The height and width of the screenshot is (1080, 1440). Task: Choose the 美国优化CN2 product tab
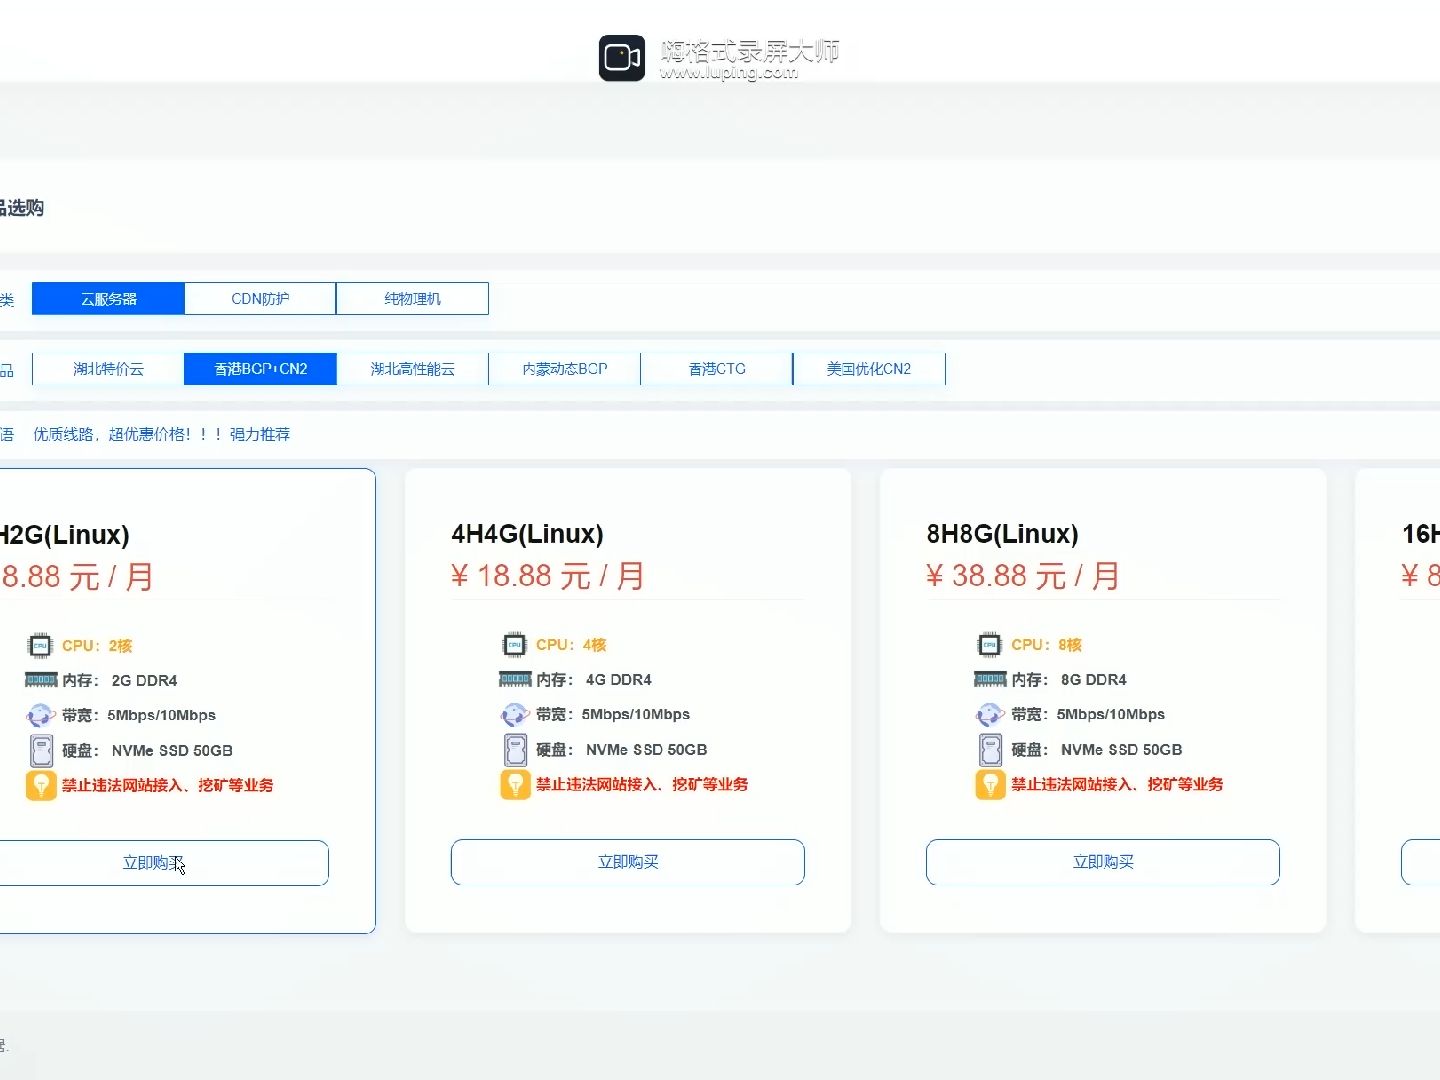tap(868, 369)
